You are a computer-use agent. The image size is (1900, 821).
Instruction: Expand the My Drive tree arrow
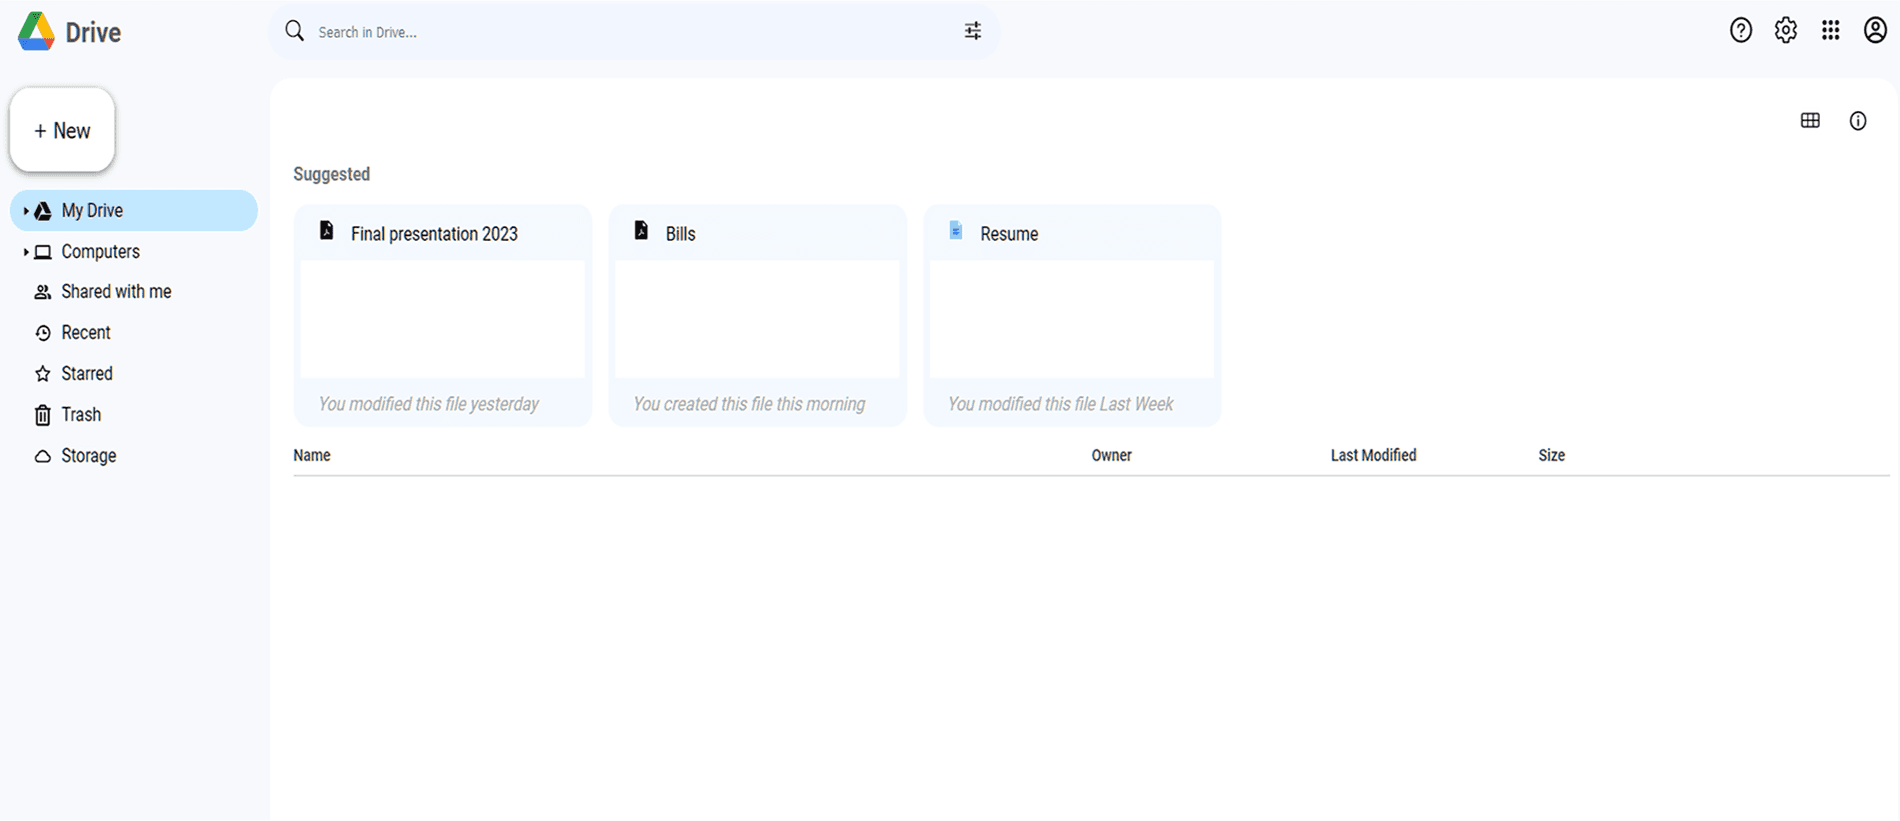tap(26, 211)
